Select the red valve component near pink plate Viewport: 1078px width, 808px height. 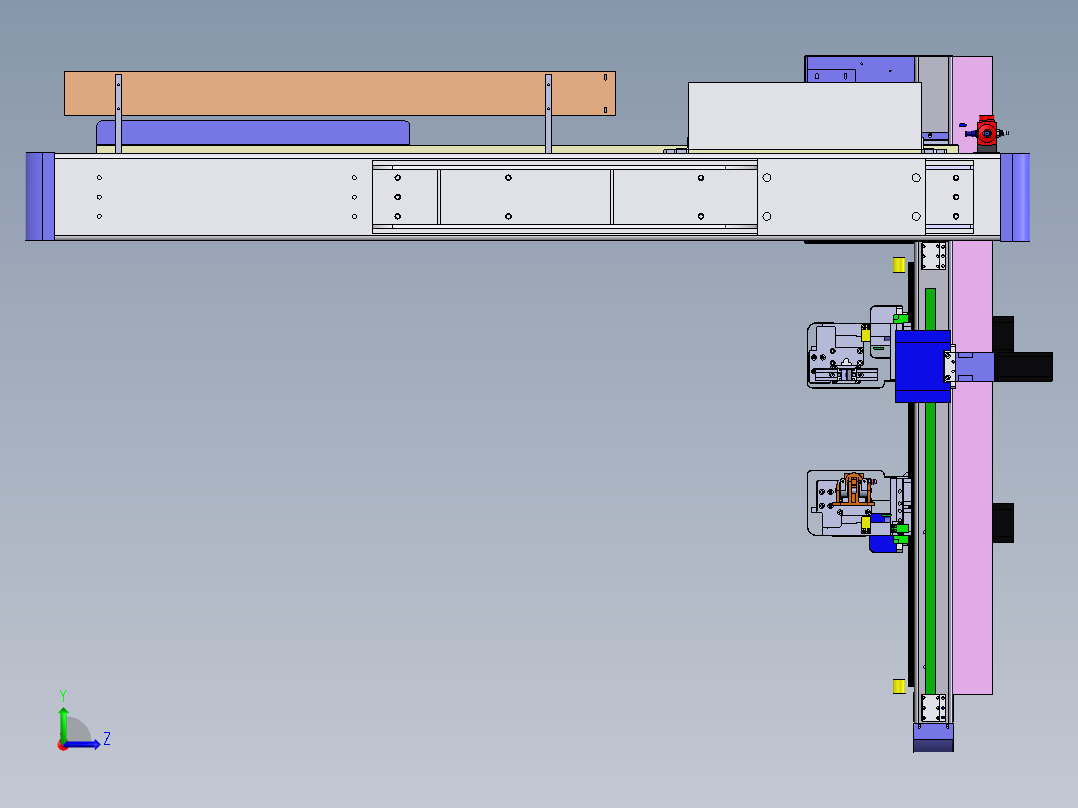point(987,130)
